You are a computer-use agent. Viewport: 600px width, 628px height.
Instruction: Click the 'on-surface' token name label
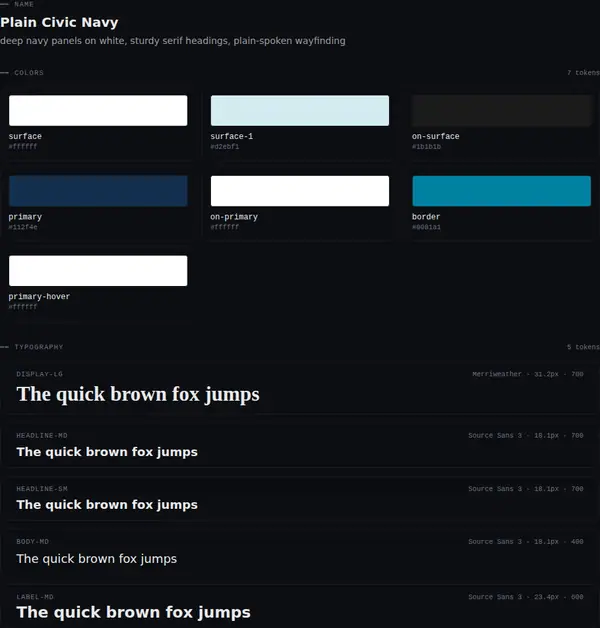[x=435, y=136]
